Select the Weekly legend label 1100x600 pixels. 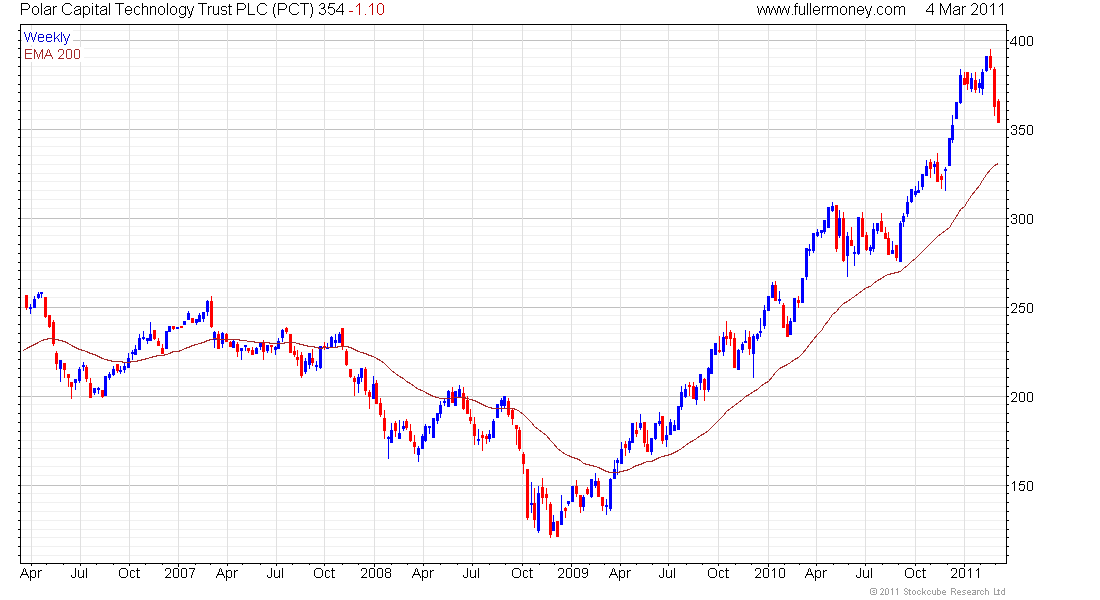(x=47, y=37)
